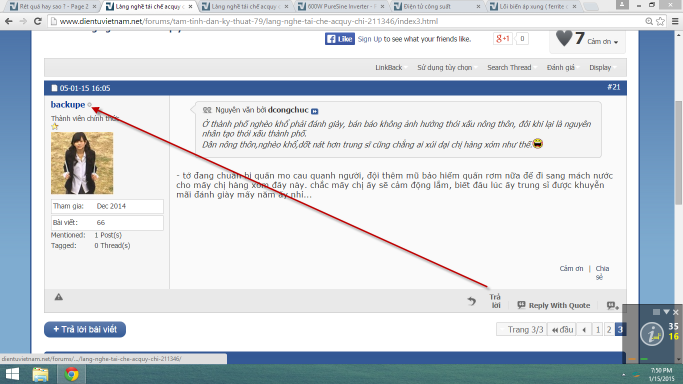
Task: Click the report post warning icon
Action: pyautogui.click(x=58, y=297)
